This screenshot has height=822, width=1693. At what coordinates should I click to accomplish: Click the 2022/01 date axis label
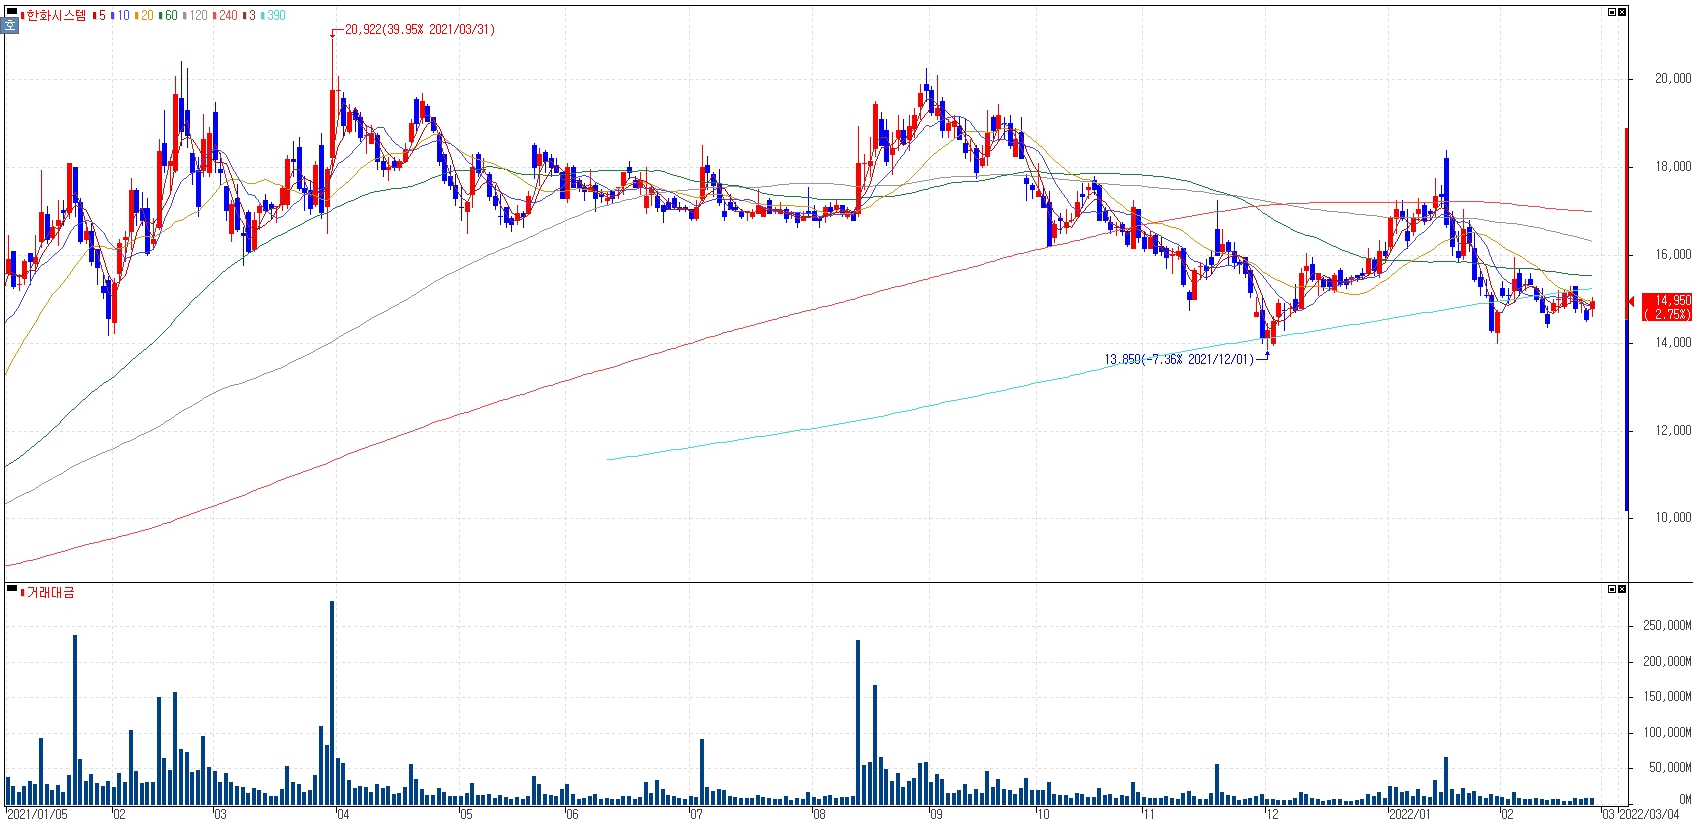click(1409, 814)
